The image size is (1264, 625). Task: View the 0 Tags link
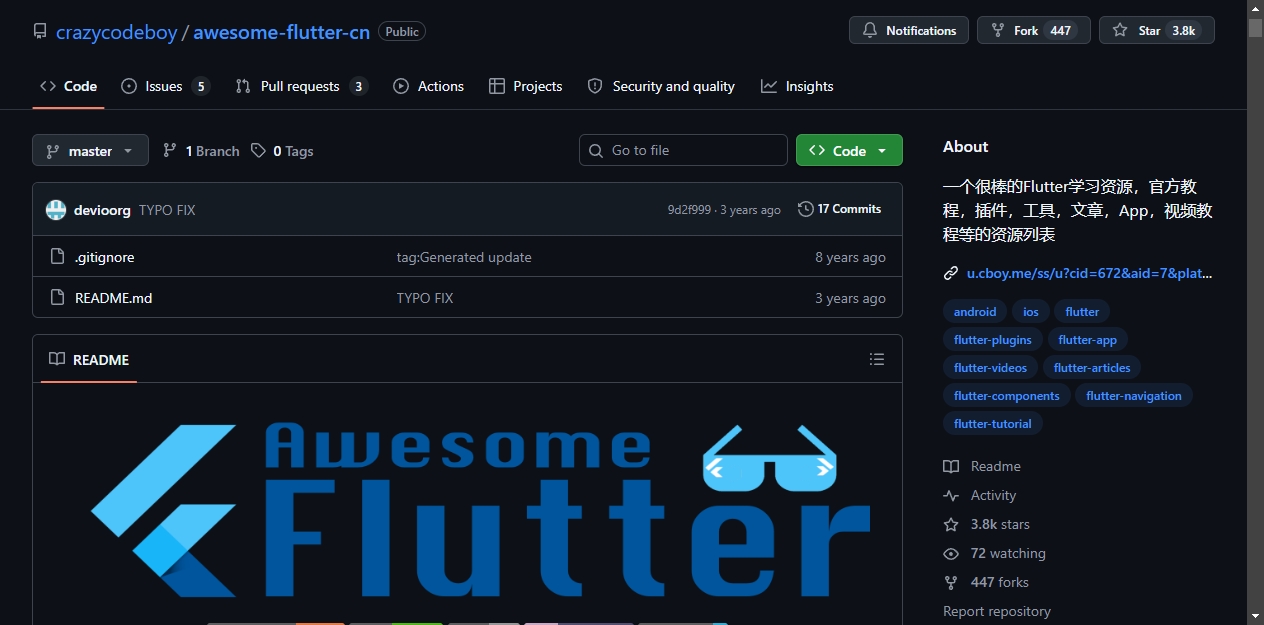282,151
